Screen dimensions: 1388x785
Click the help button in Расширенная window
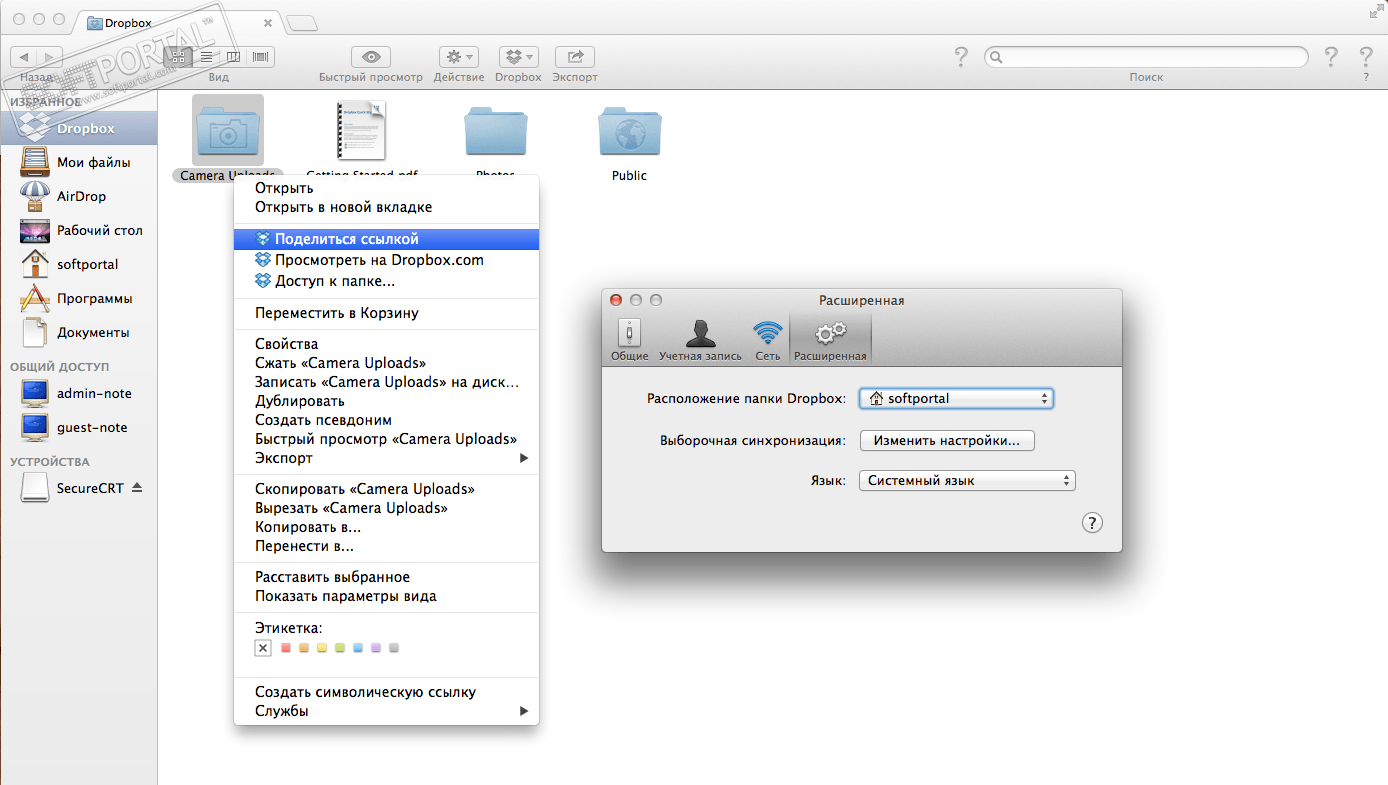tap(1092, 522)
